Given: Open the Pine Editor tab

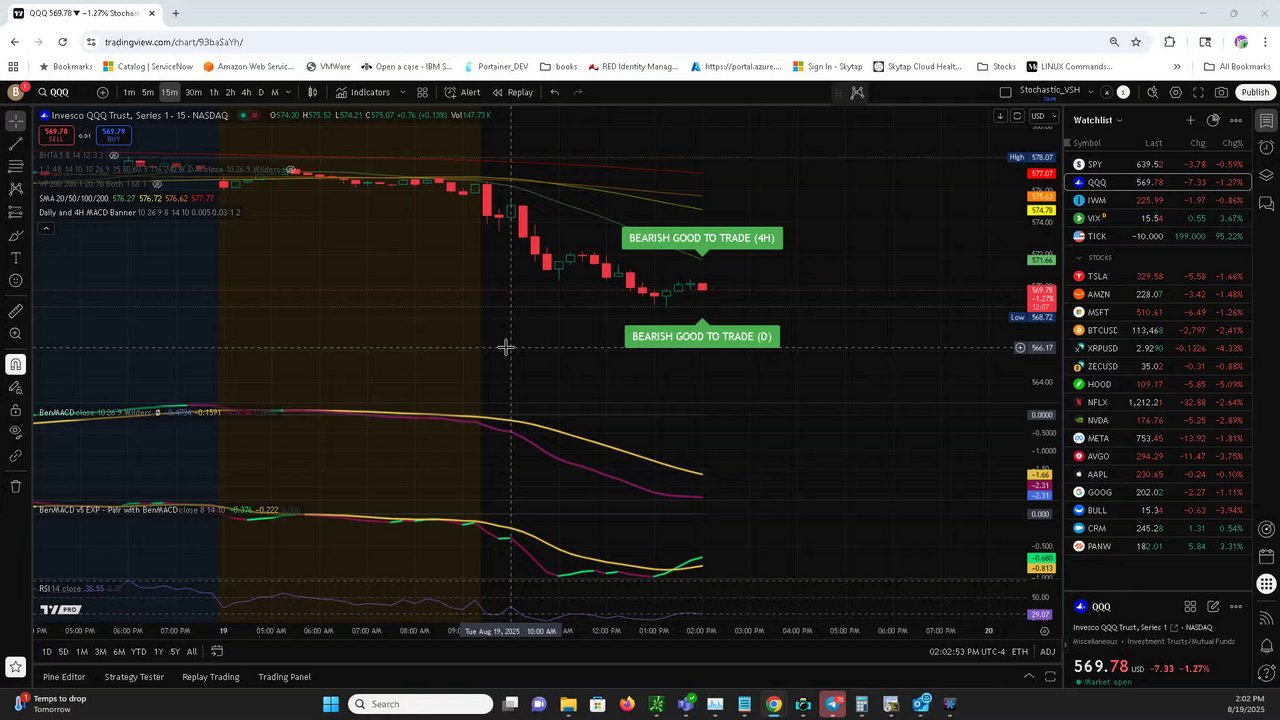Looking at the screenshot, I should 64,677.
